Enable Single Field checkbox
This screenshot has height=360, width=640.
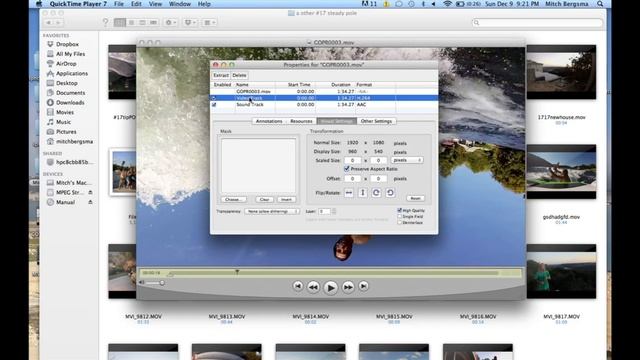pos(400,216)
